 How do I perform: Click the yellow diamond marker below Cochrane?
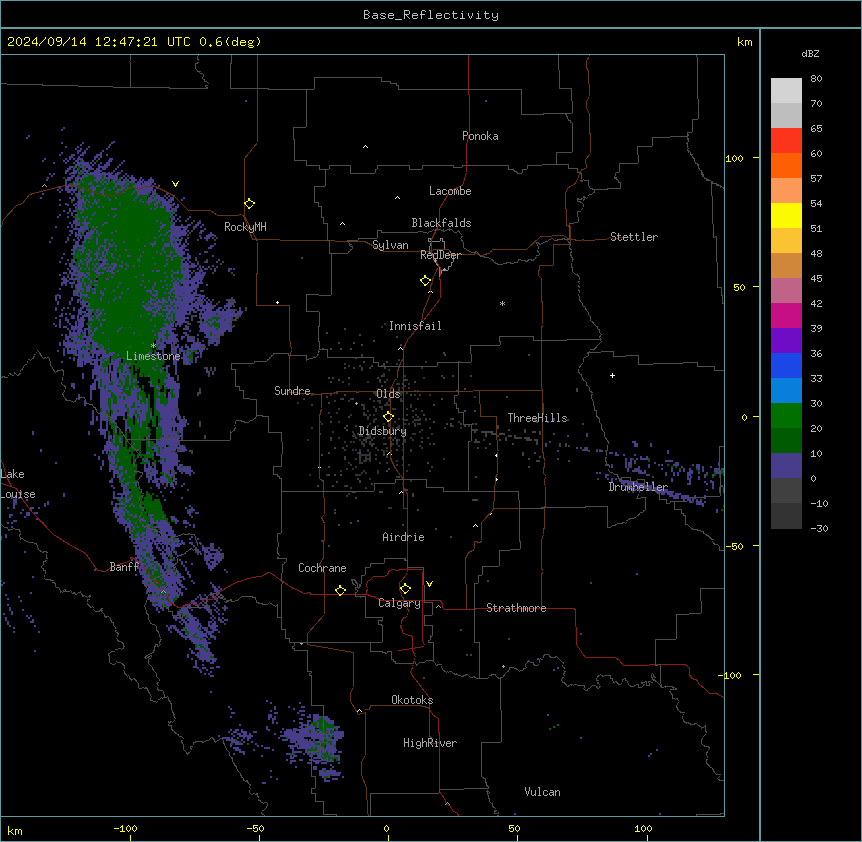(340, 590)
